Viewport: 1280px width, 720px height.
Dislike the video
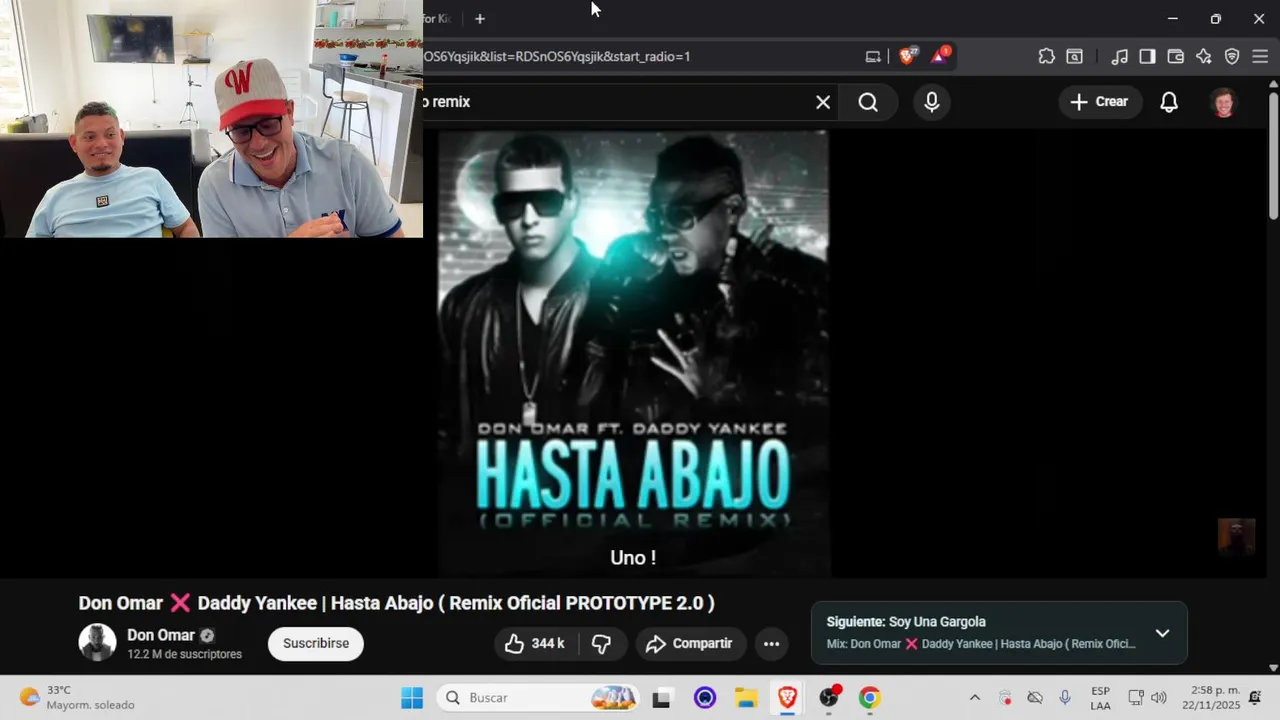coord(601,644)
